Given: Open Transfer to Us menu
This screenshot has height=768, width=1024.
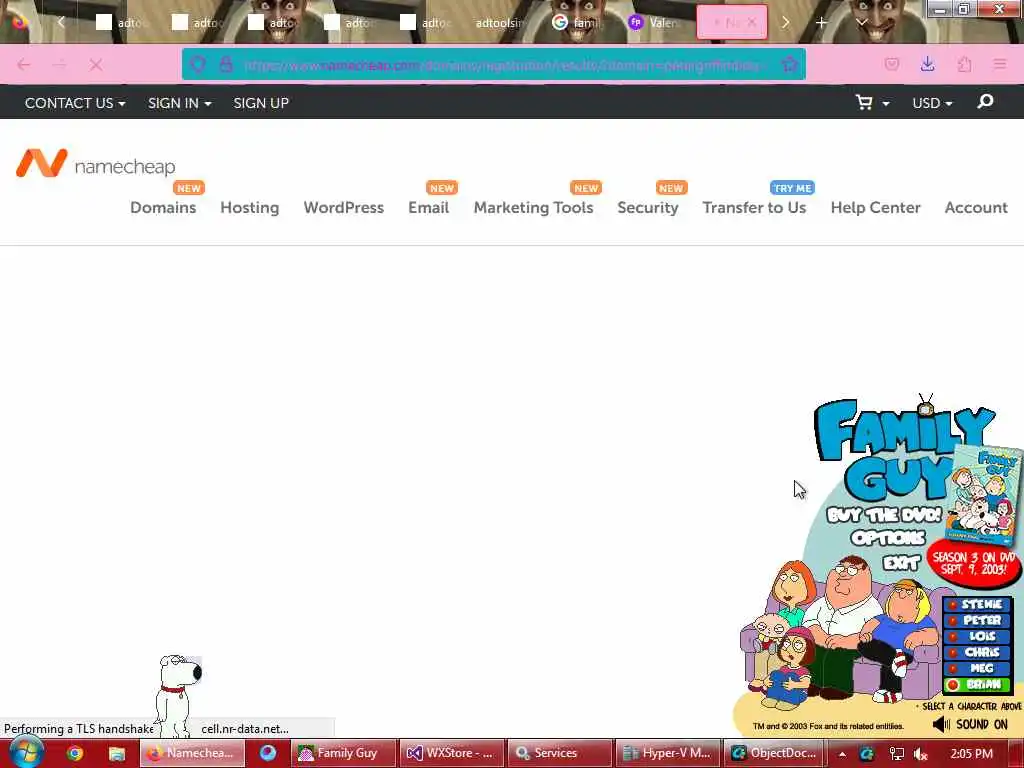Looking at the screenshot, I should pos(754,207).
